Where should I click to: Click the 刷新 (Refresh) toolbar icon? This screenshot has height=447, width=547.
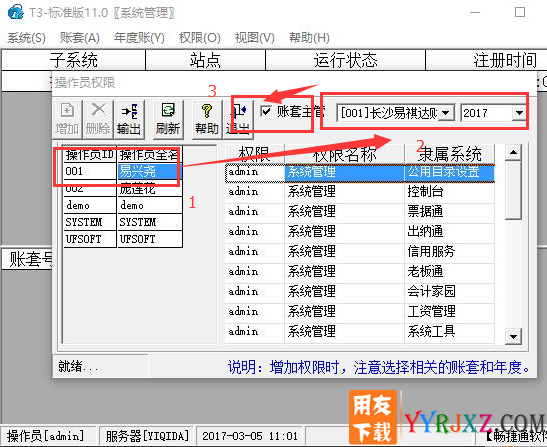point(168,119)
